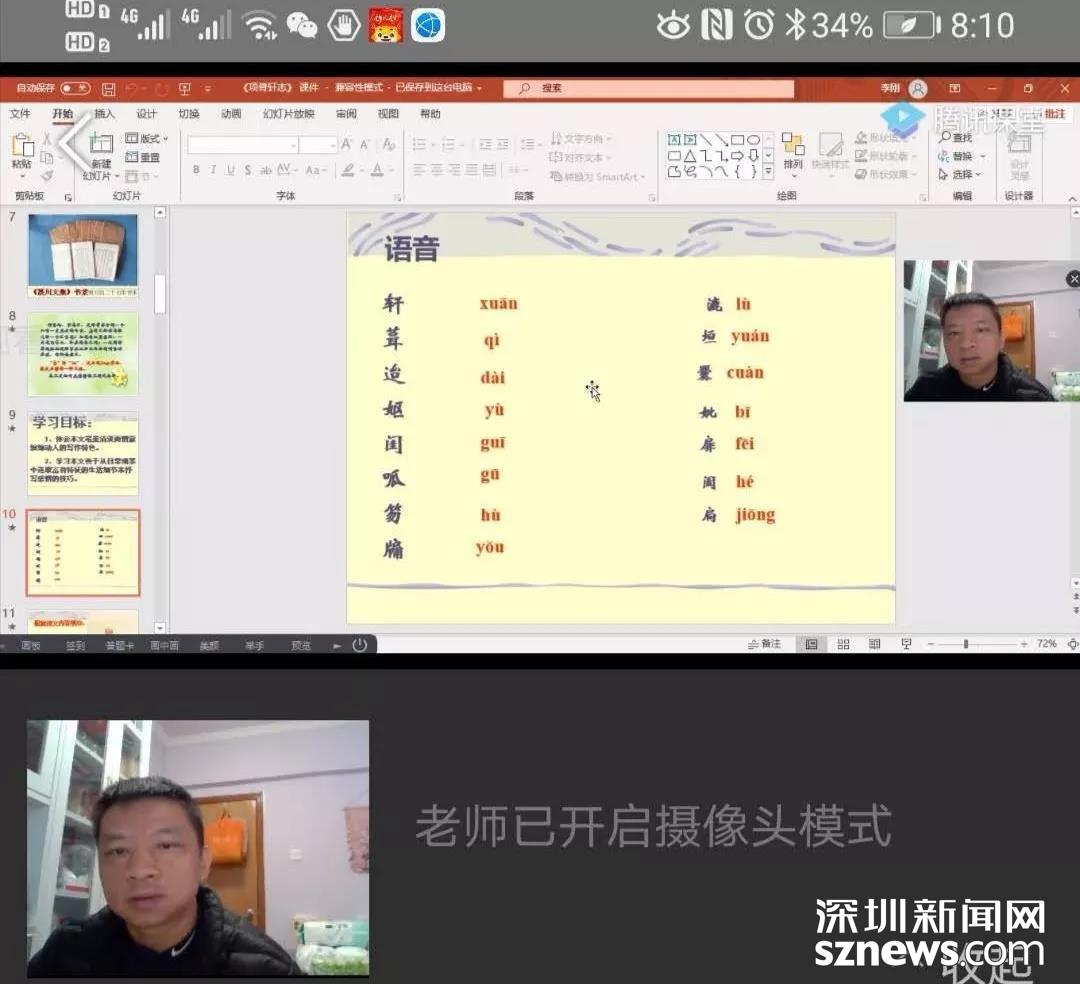Select slide 9 学习目标 thumbnail
The width and height of the screenshot is (1080, 984).
click(83, 452)
